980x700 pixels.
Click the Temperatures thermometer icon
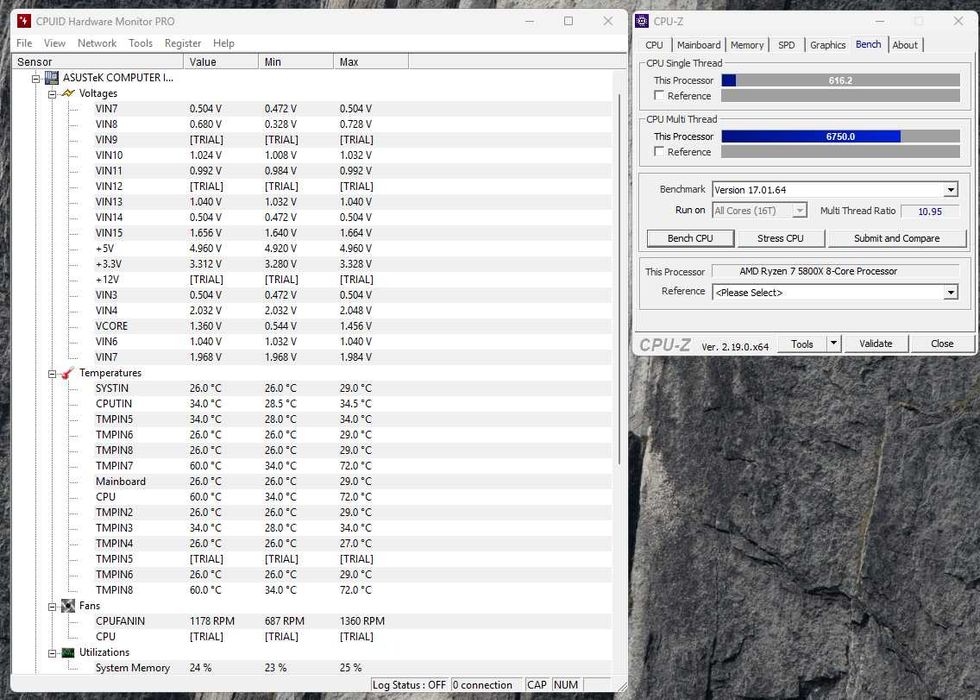[x=68, y=372]
